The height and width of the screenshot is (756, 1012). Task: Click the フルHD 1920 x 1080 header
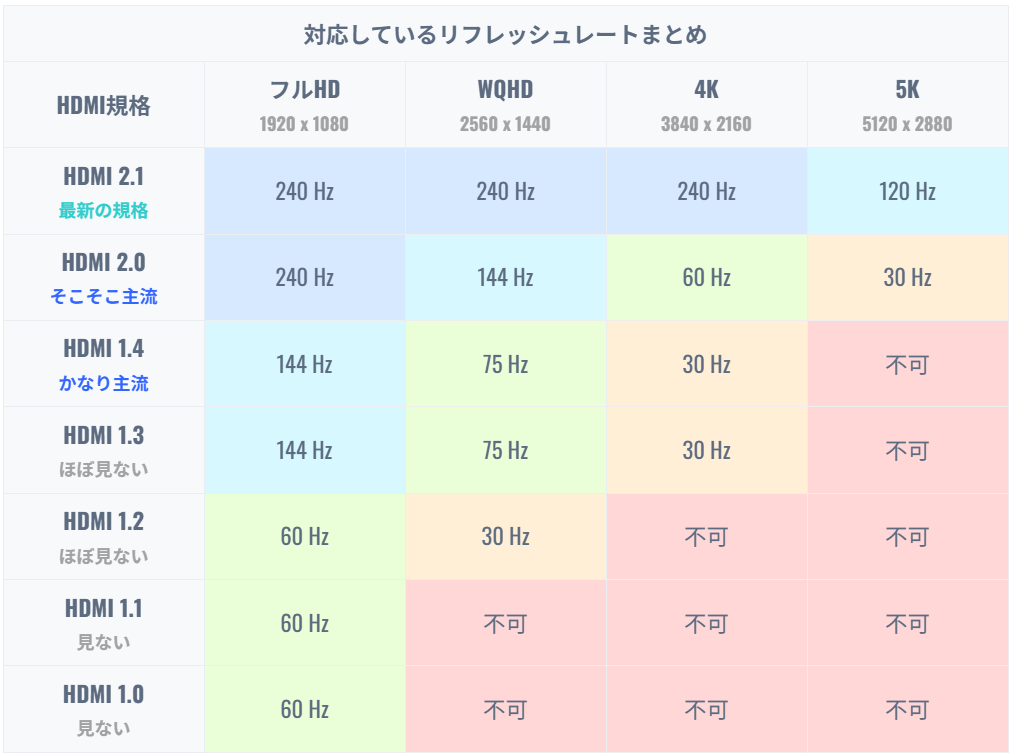305,105
